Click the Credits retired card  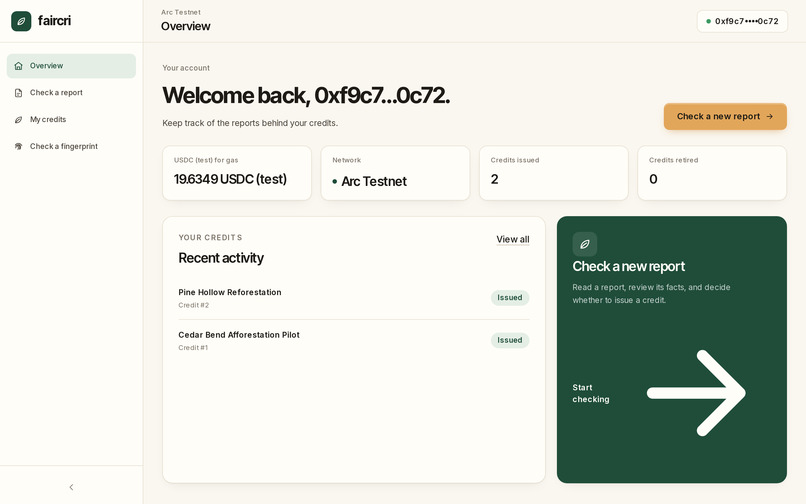(712, 173)
